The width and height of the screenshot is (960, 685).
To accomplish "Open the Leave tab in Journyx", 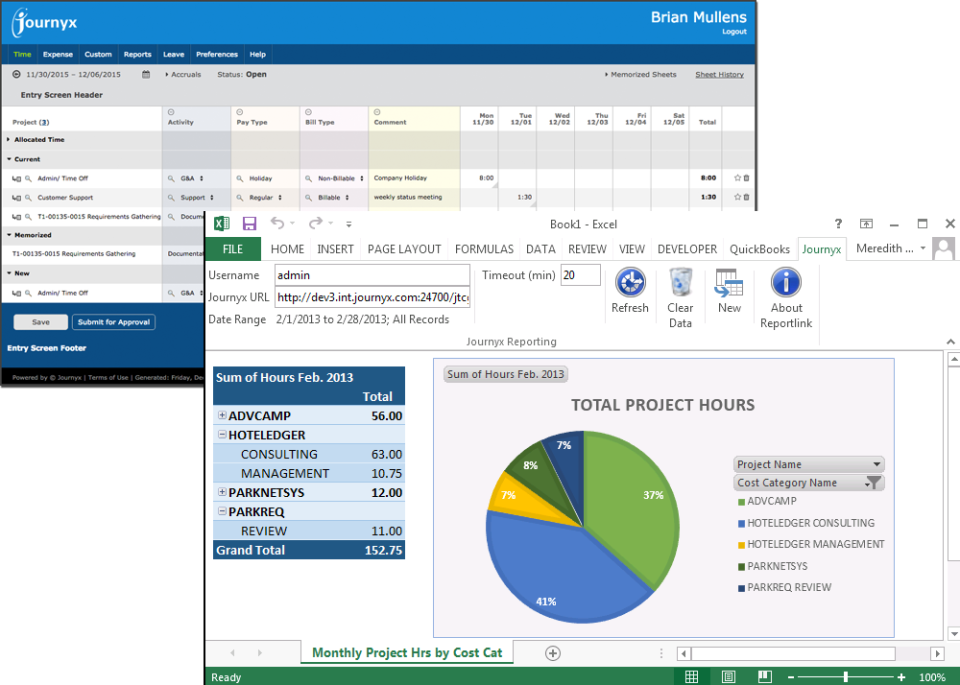I will [x=173, y=54].
